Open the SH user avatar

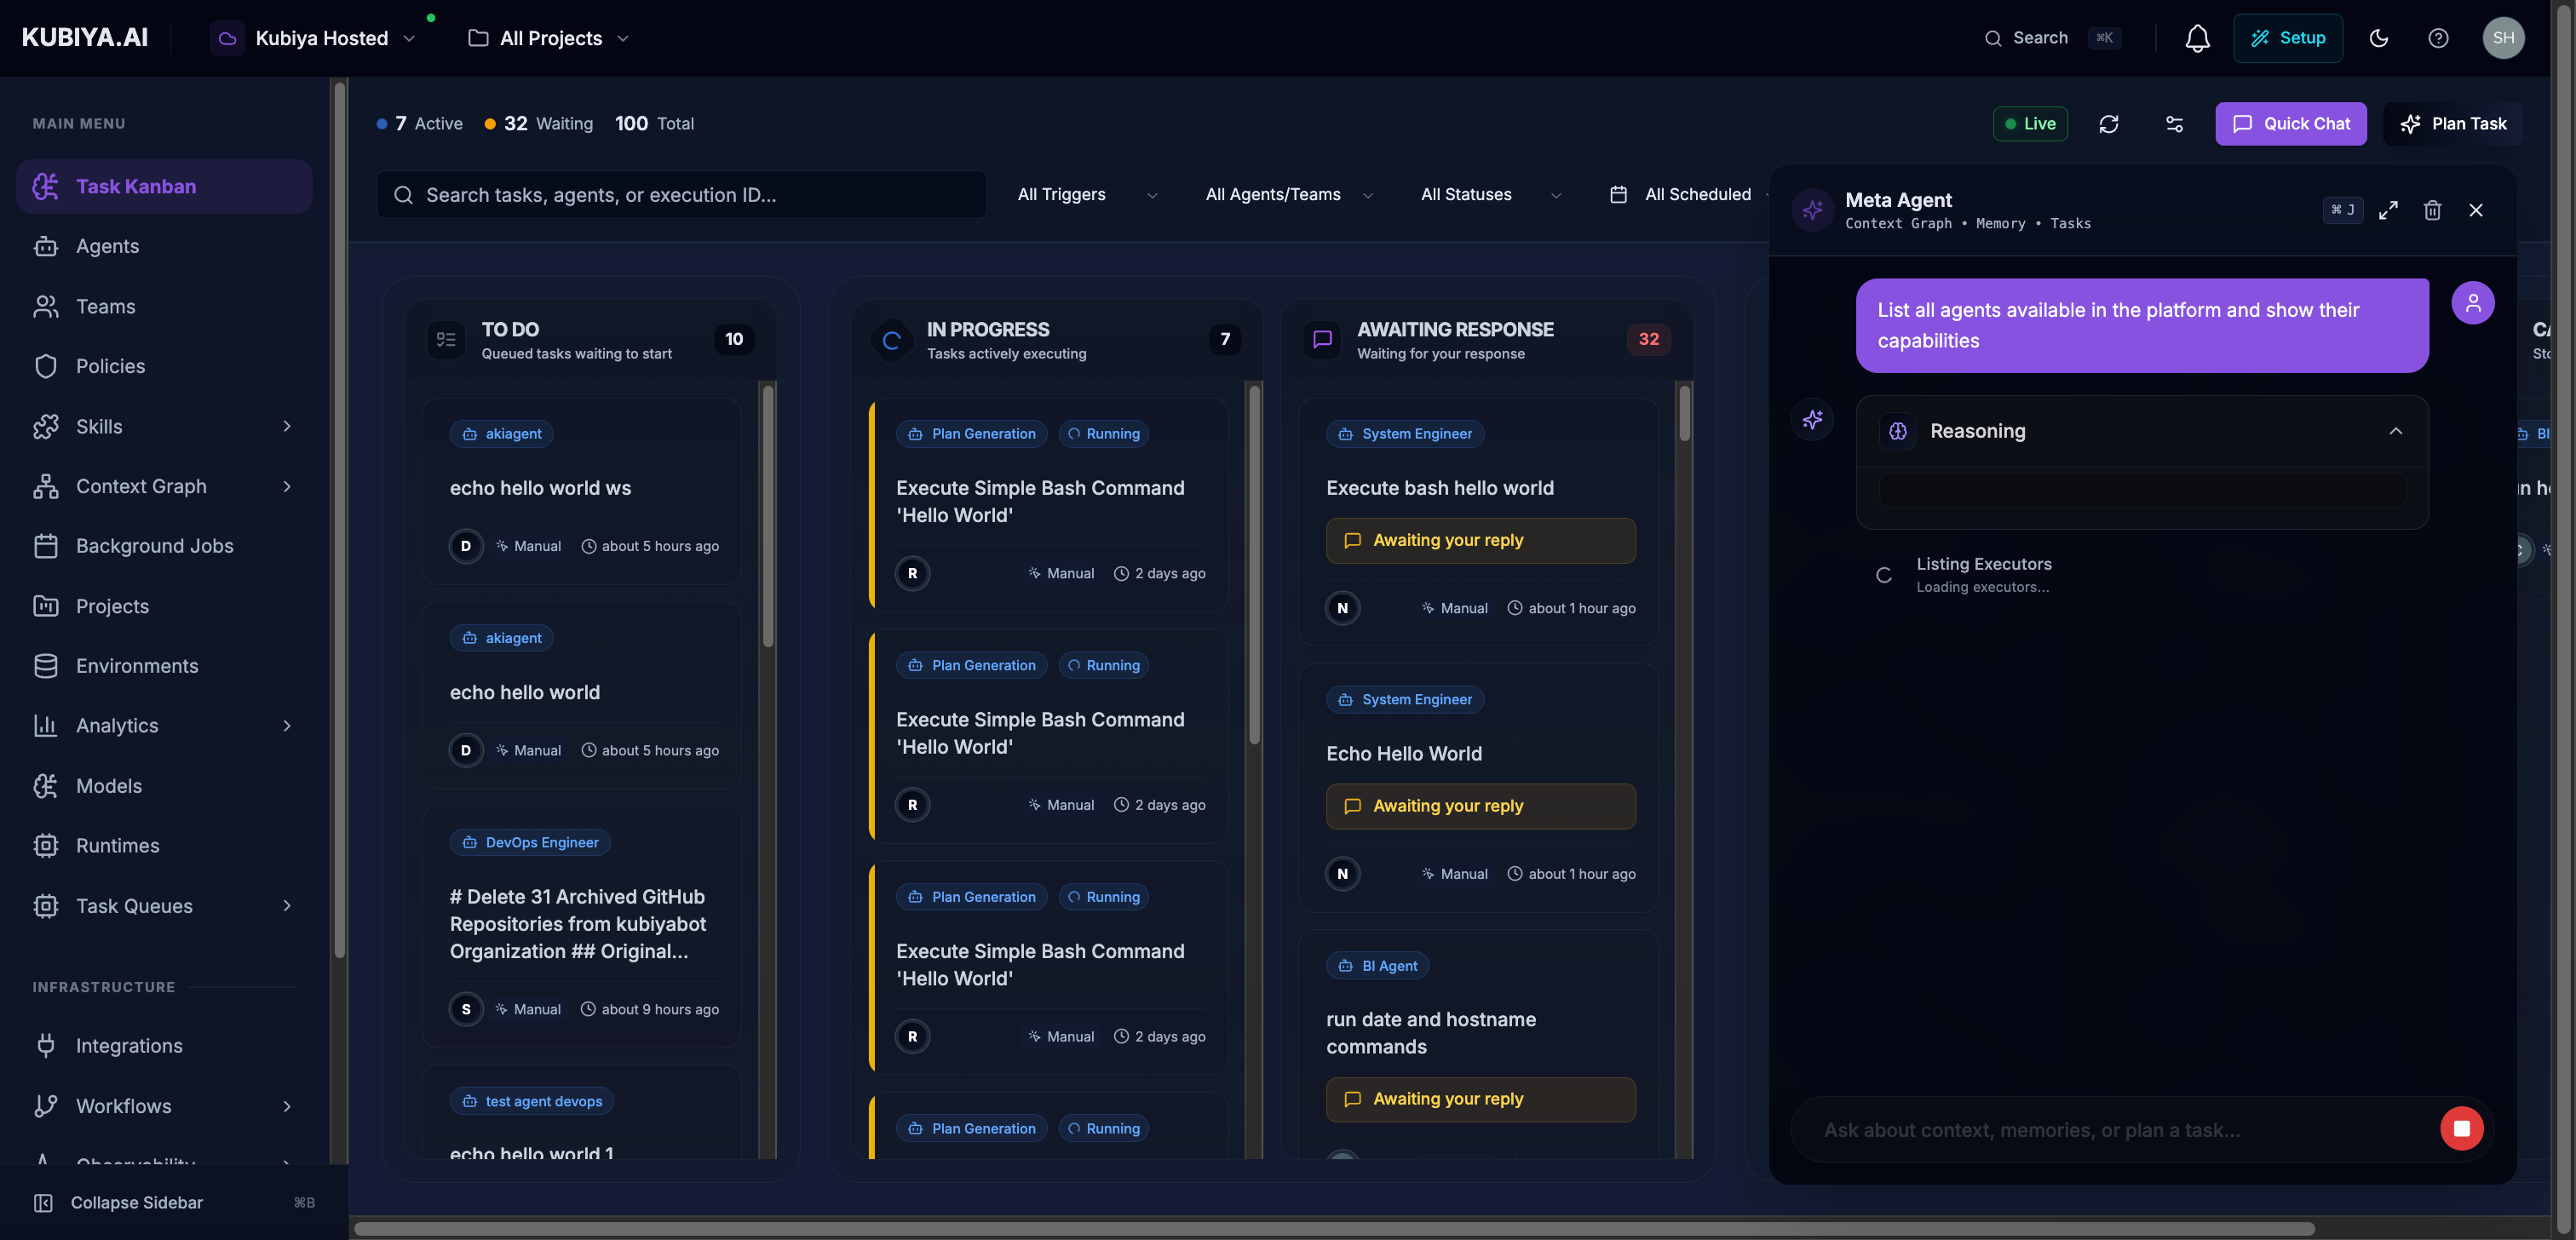point(2503,38)
